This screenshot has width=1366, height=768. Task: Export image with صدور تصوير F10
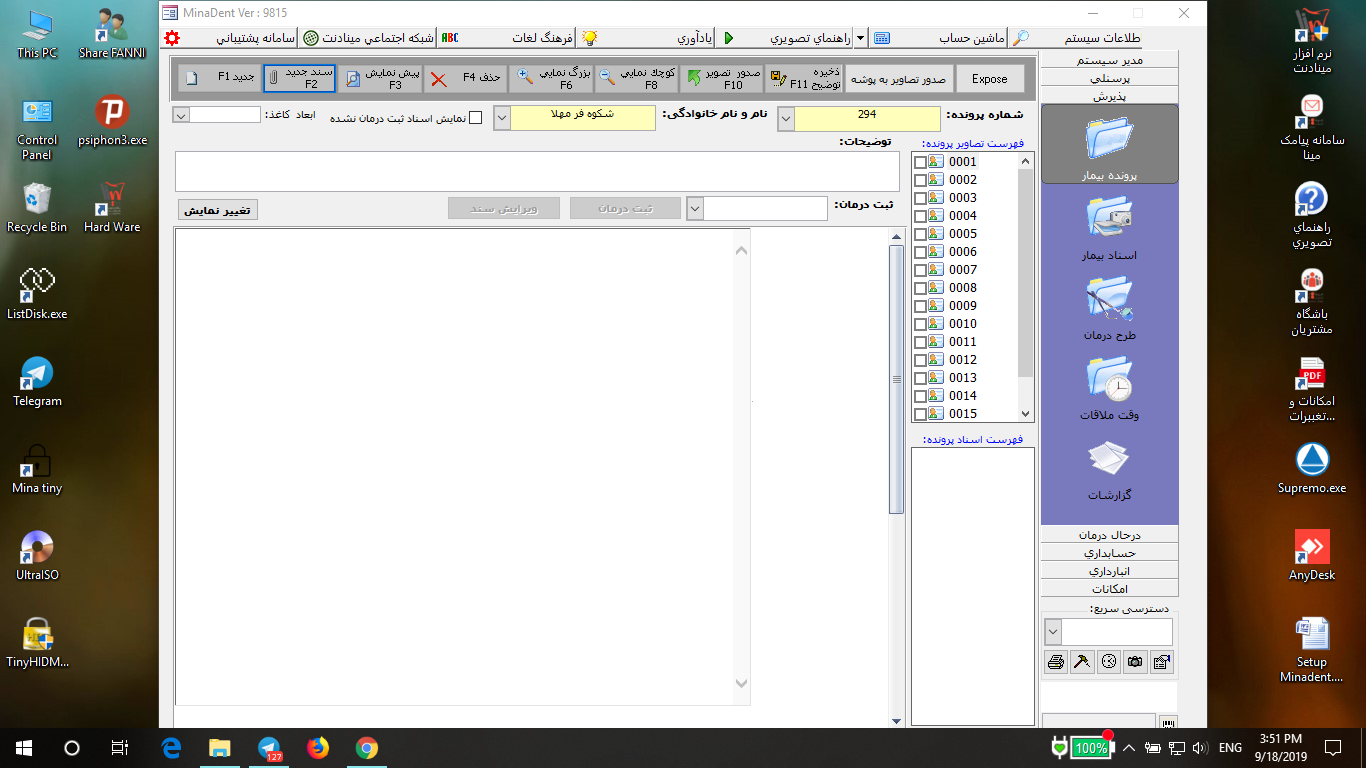pyautogui.click(x=723, y=79)
